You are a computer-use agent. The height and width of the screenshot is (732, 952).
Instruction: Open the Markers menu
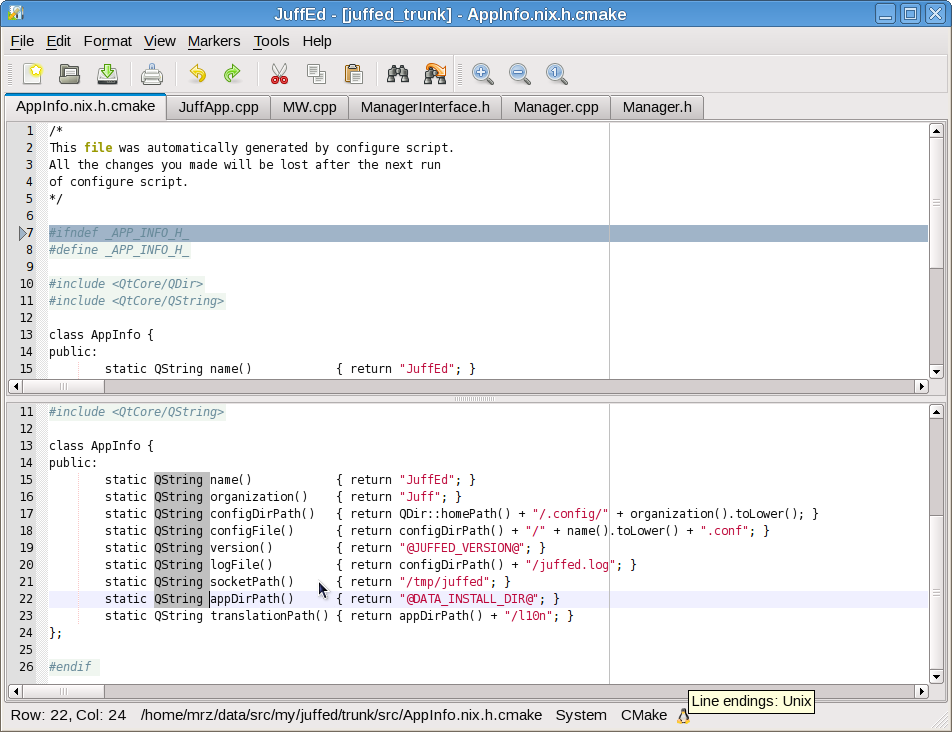tap(214, 41)
